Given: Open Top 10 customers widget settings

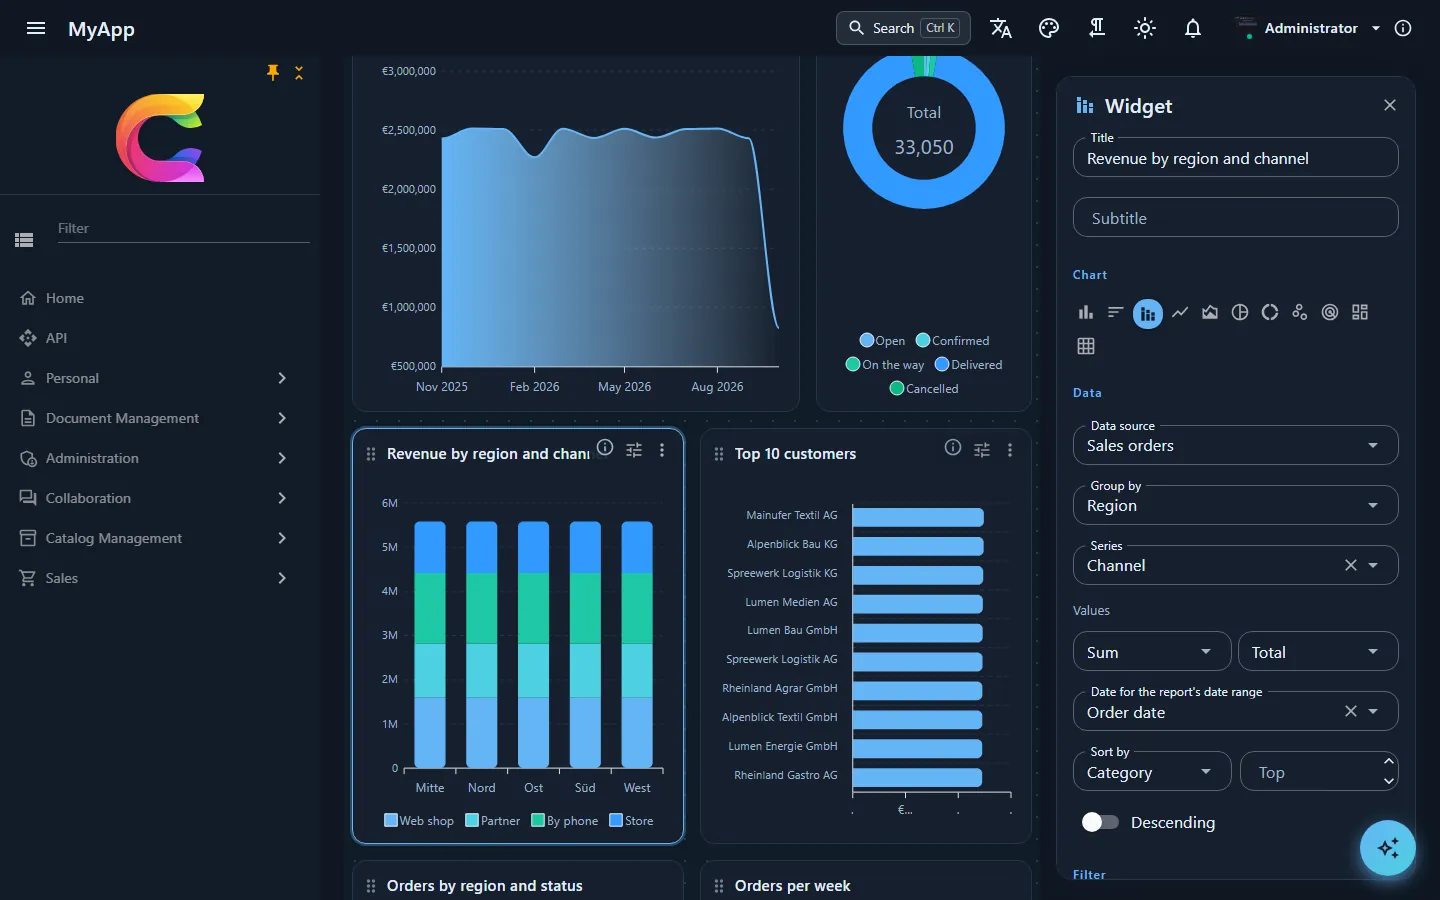Looking at the screenshot, I should tap(982, 450).
